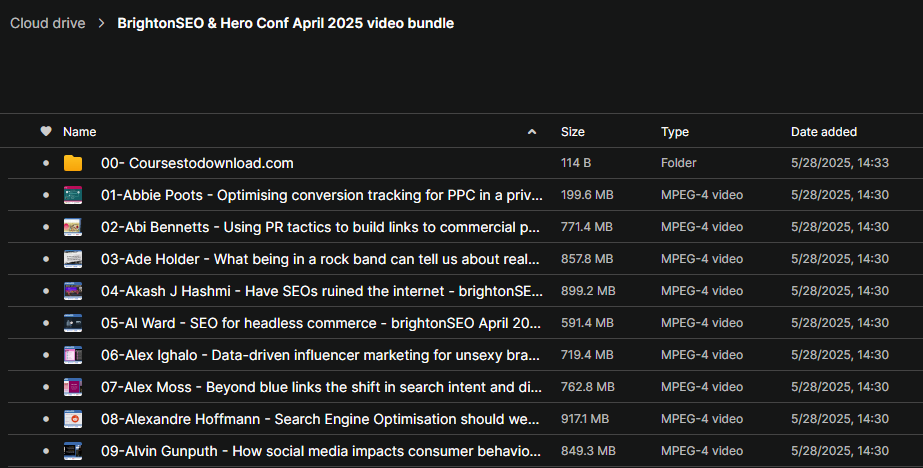Choose the 07-Alex Moss video thumbnail
The height and width of the screenshot is (468, 923).
73,387
